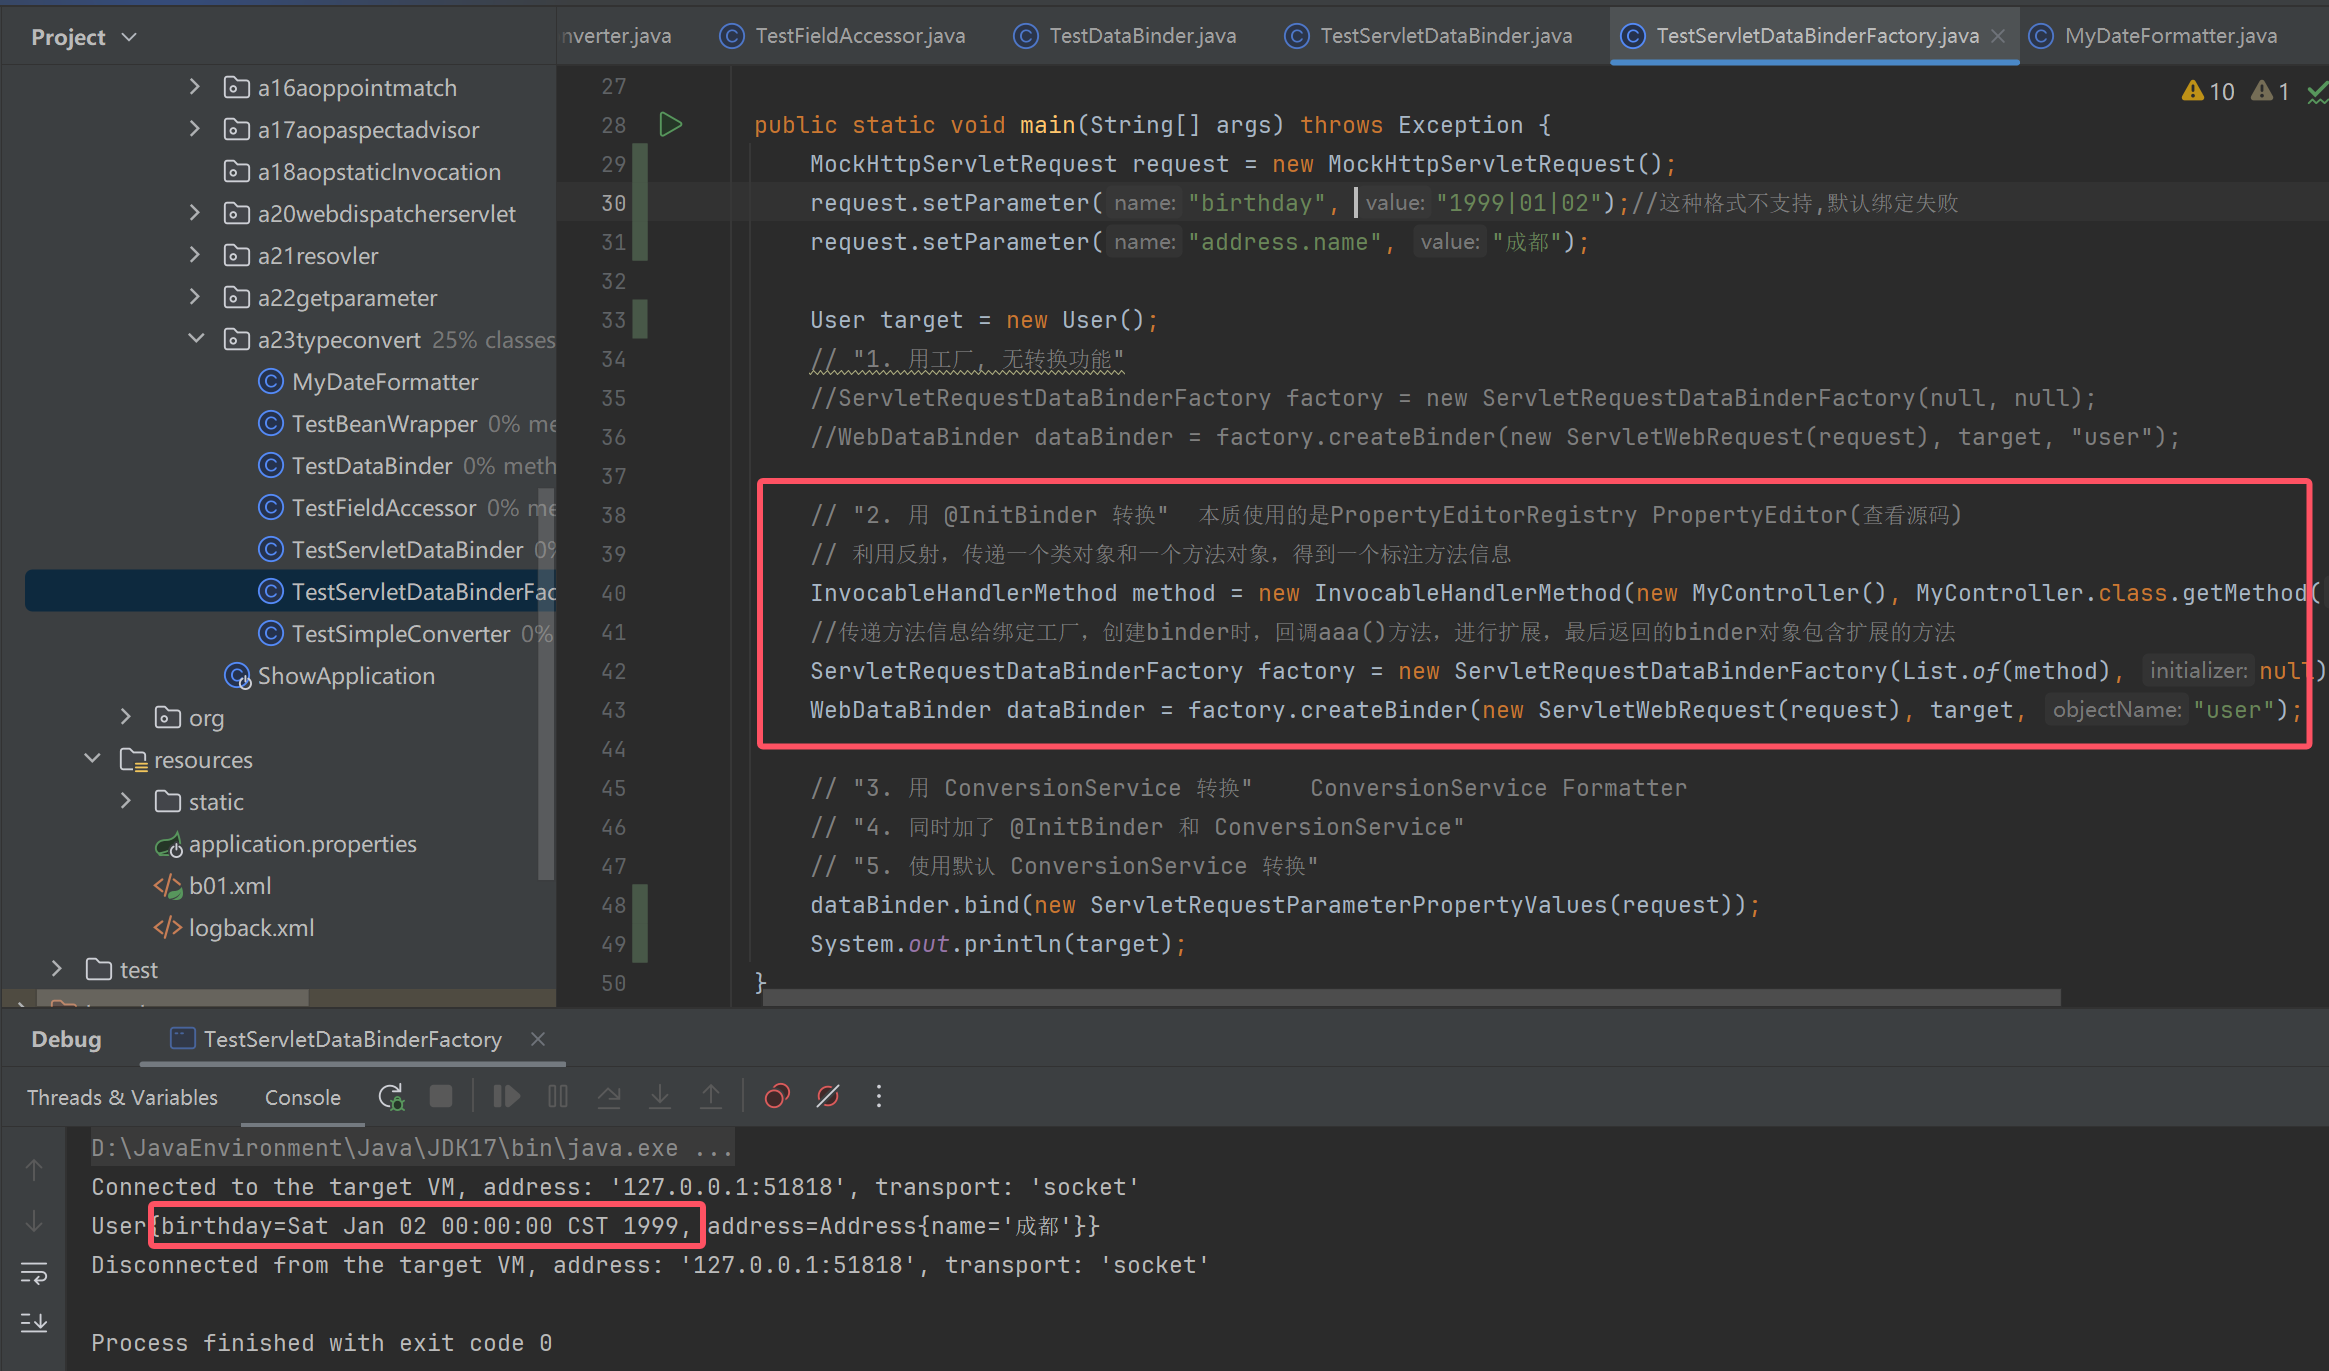Open more debug actions menu

[x=879, y=1097]
